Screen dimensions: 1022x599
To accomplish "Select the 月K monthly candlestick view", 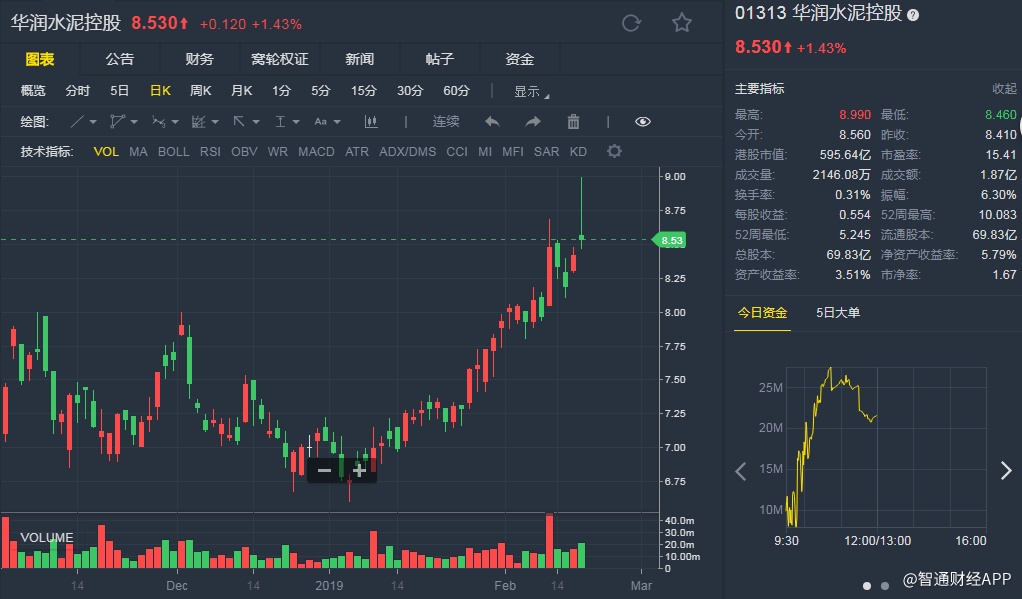I will 241,91.
